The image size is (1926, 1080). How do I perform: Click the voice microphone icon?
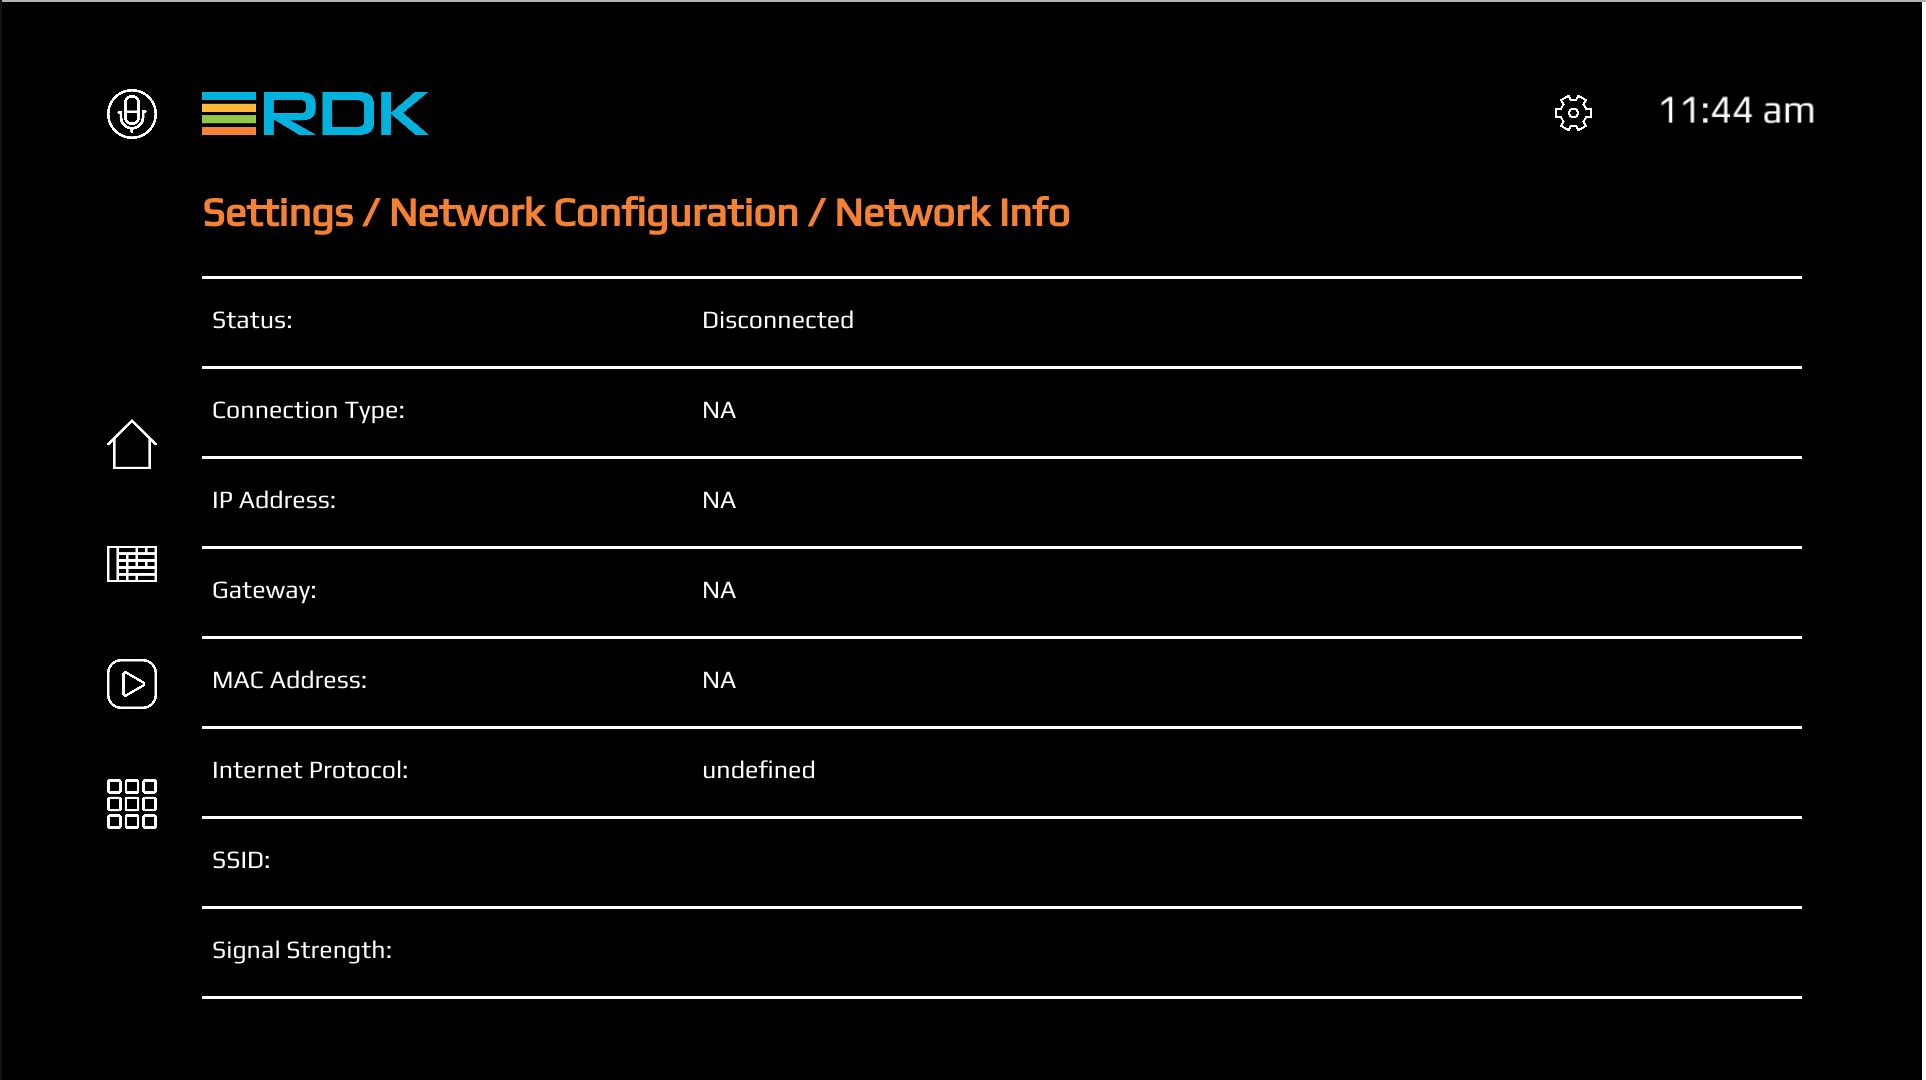coord(132,114)
